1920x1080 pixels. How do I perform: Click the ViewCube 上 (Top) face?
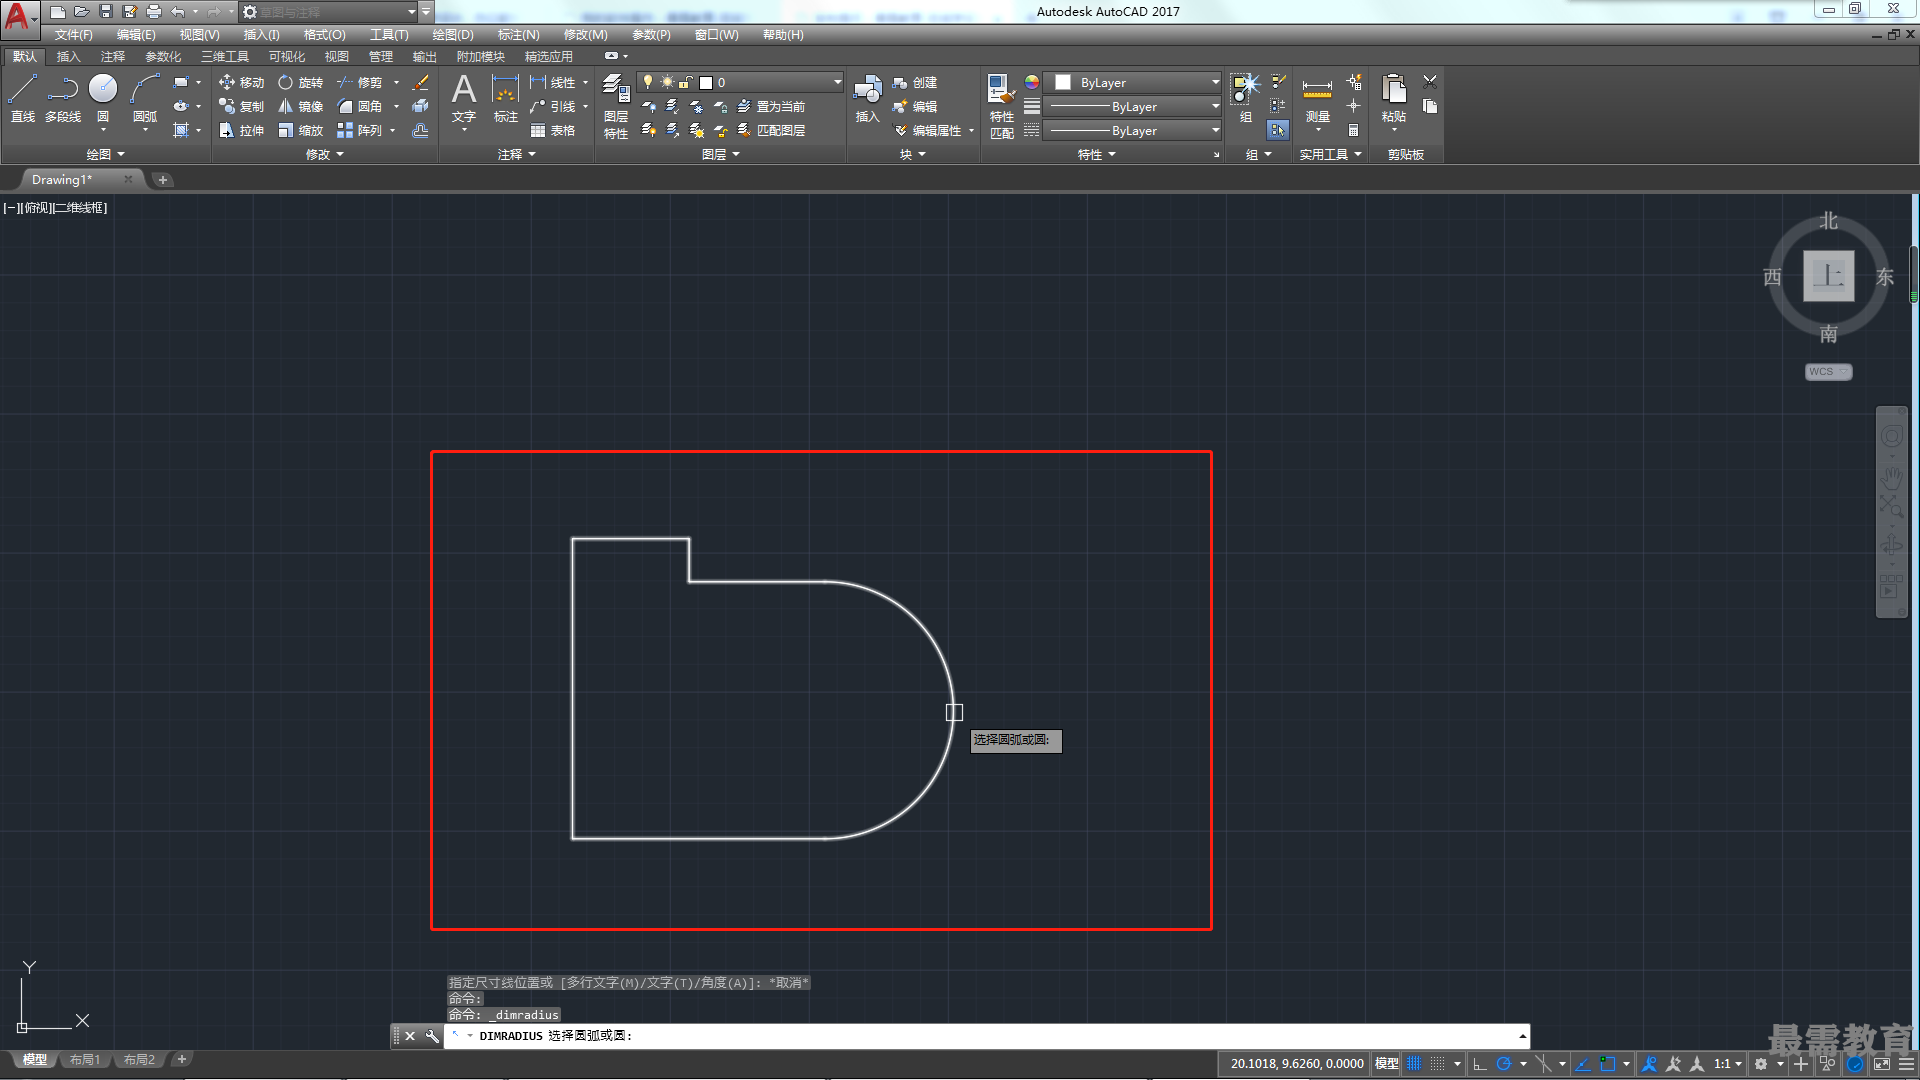[x=1828, y=276]
